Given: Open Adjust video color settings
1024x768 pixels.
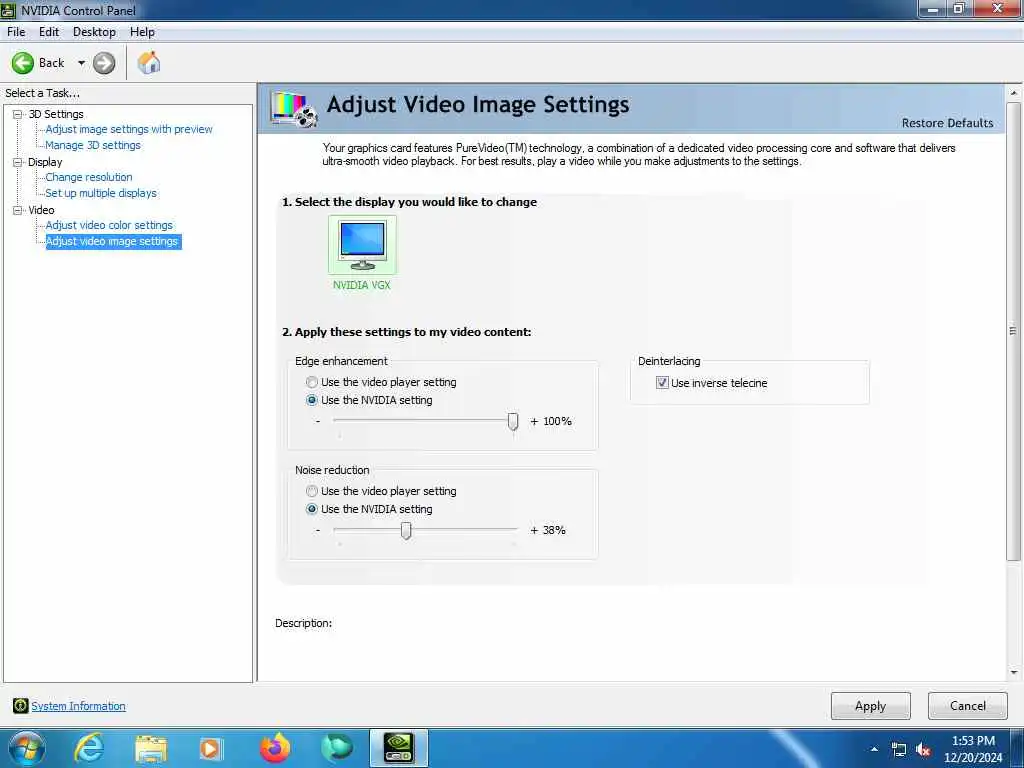Looking at the screenshot, I should [x=109, y=225].
